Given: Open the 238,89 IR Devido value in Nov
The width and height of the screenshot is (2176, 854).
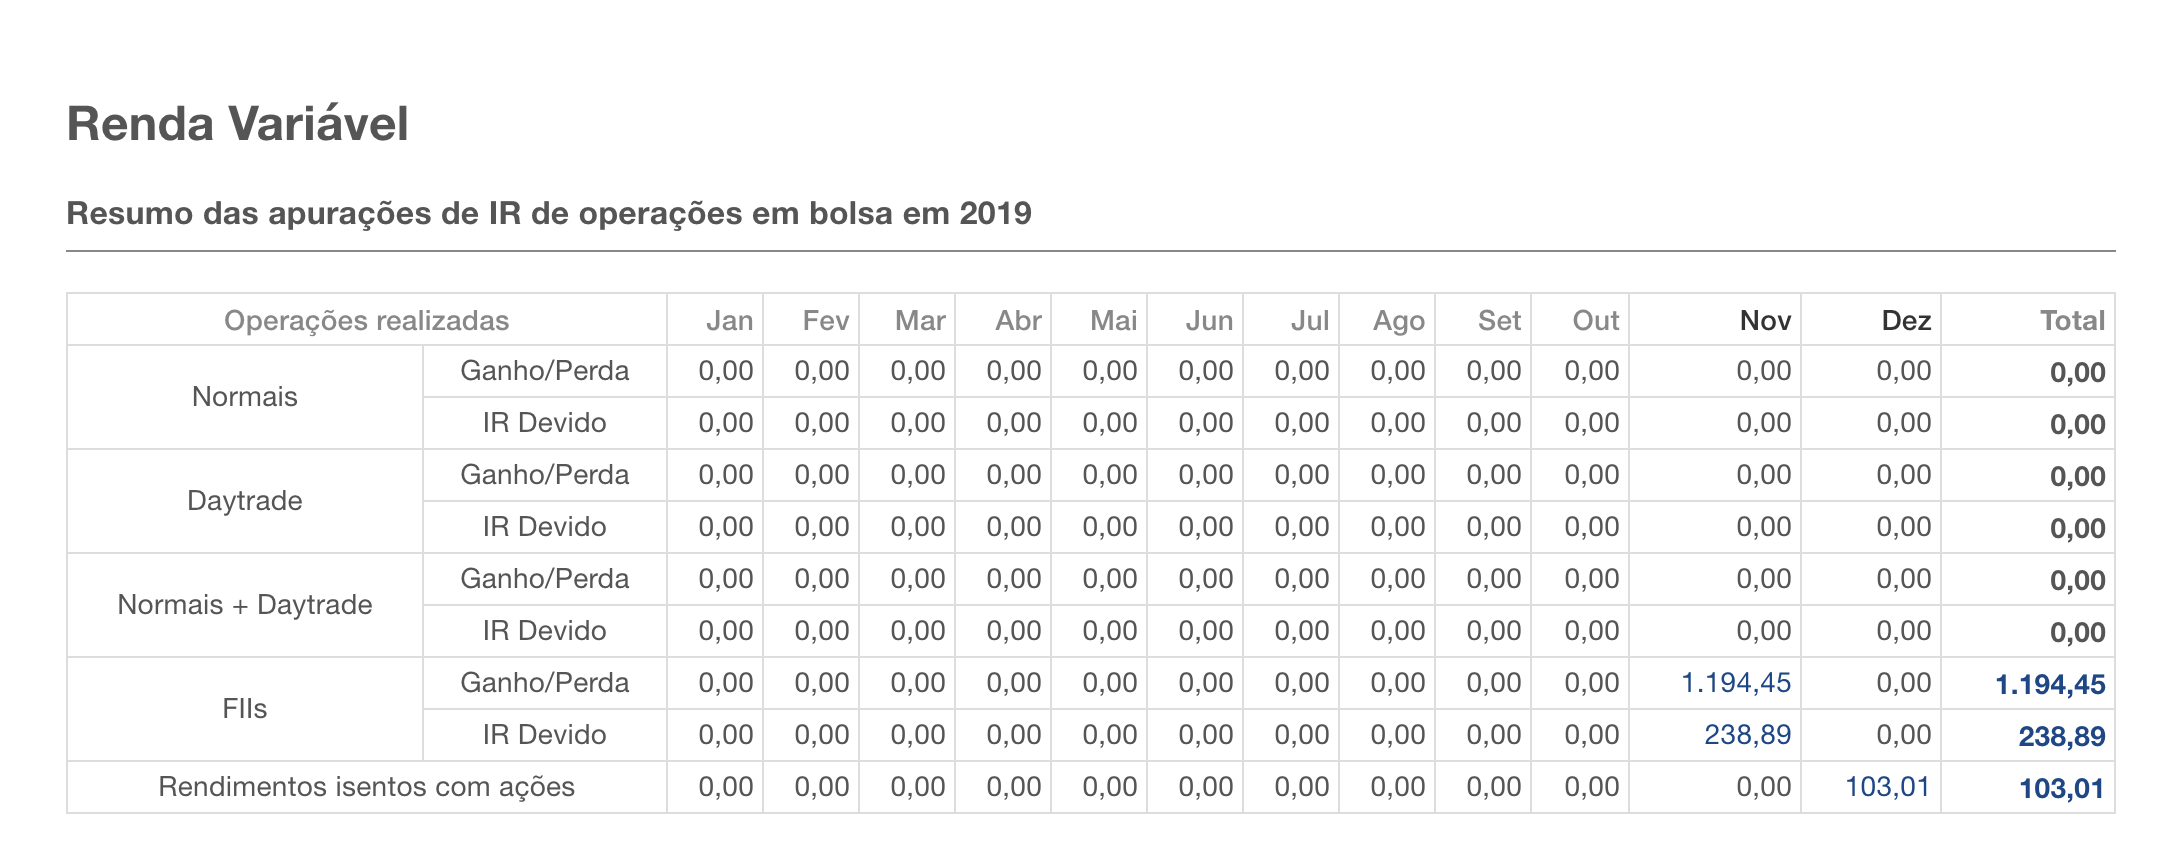Looking at the screenshot, I should pos(1747,735).
